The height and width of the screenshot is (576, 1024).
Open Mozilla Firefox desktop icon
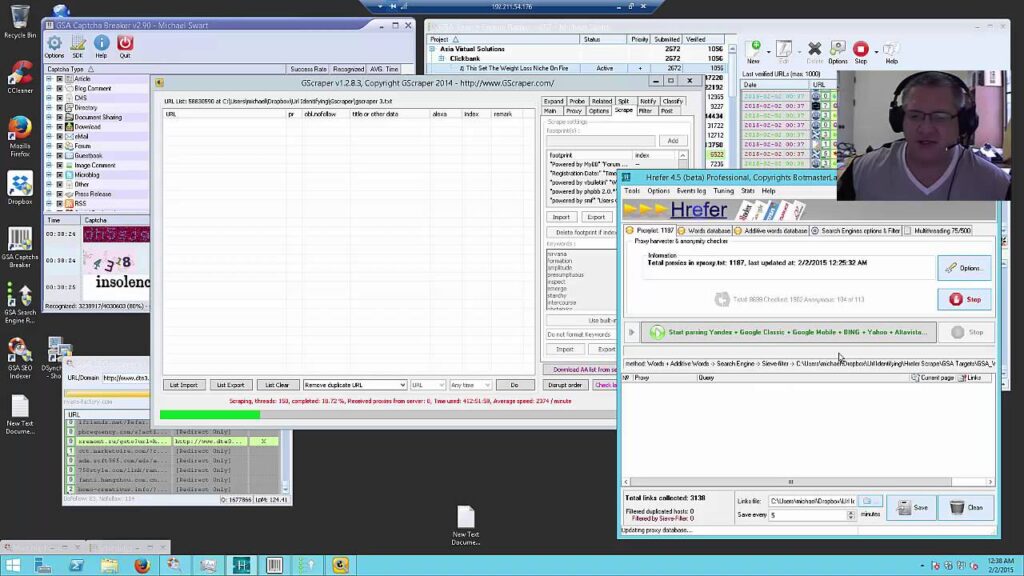[20, 136]
